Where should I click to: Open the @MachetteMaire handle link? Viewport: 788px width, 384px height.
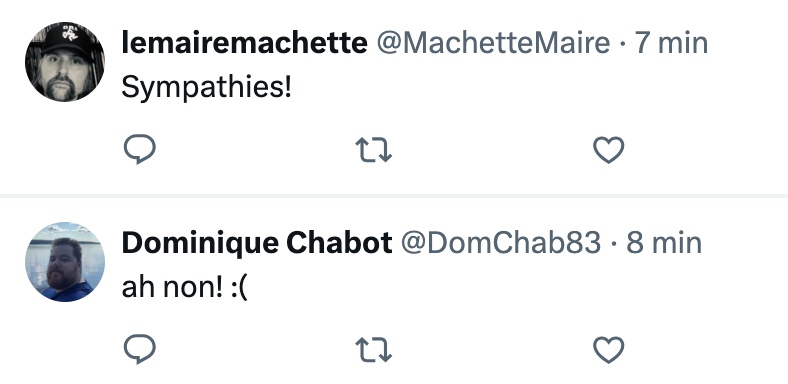click(x=493, y=43)
